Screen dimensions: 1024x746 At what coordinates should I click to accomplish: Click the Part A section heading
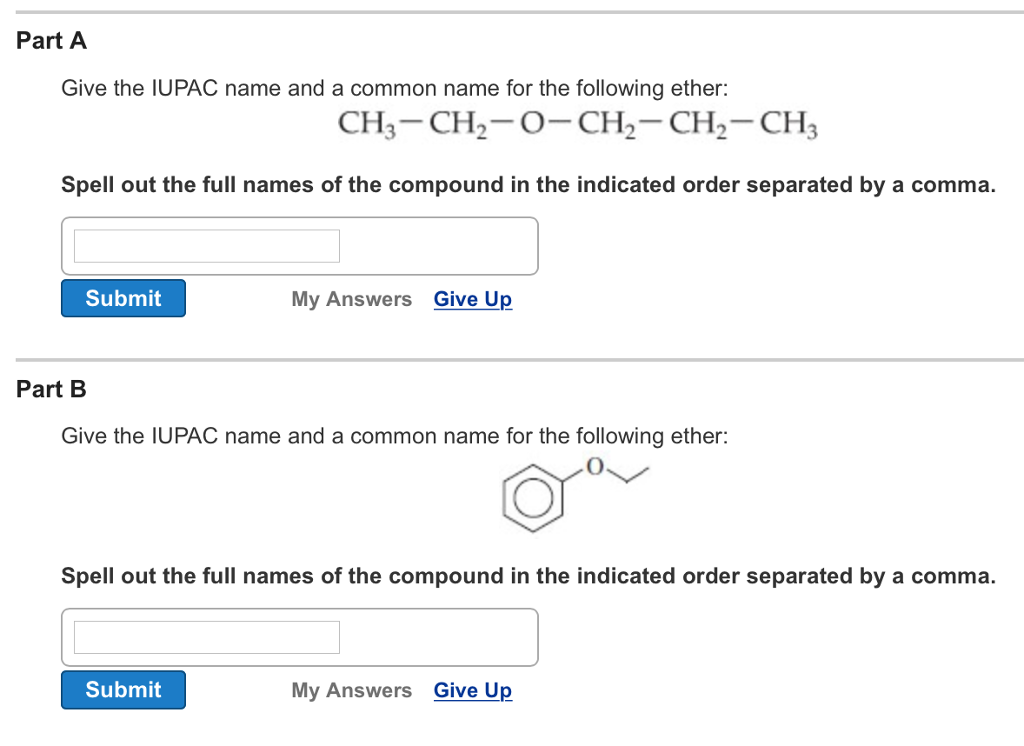(x=51, y=41)
